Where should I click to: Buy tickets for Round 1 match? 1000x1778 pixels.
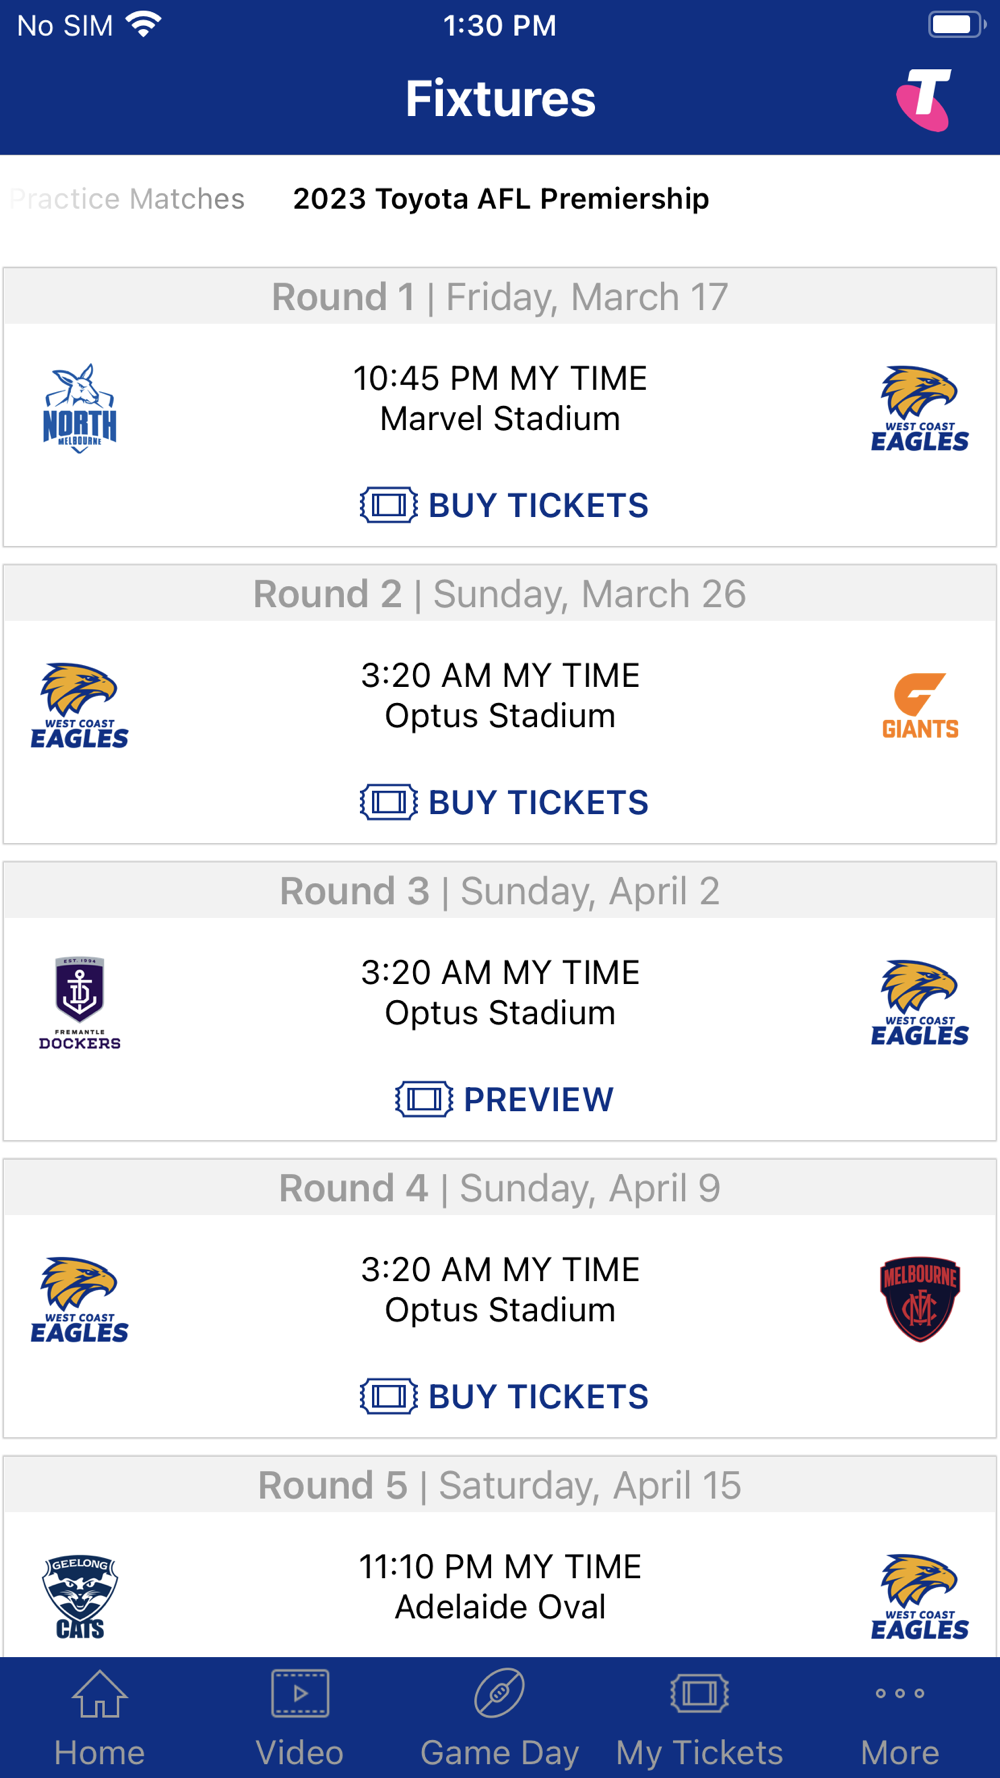[505, 506]
